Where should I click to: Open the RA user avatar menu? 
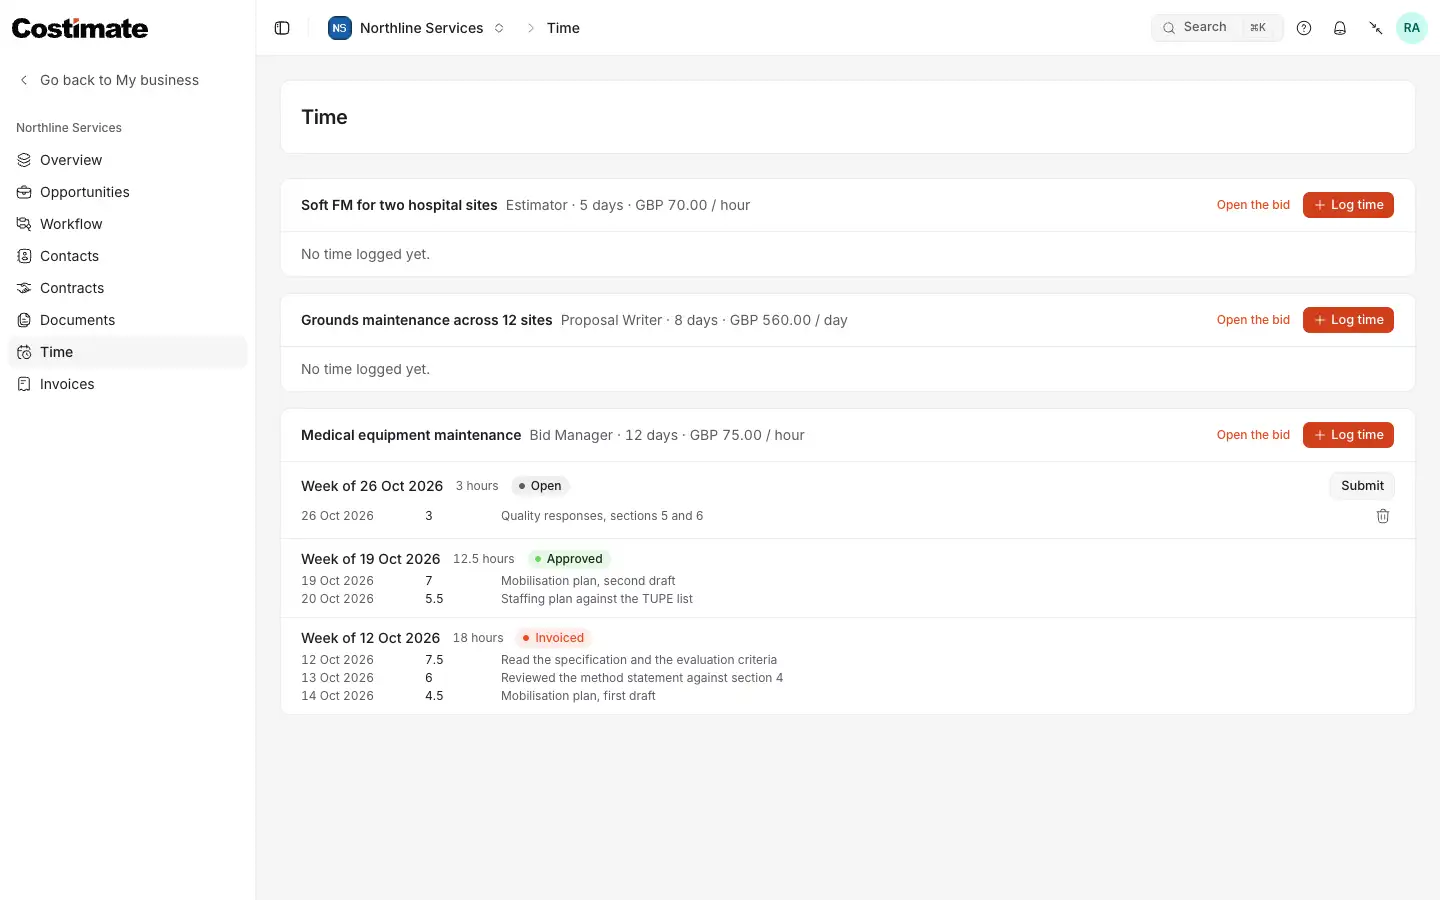(1412, 28)
